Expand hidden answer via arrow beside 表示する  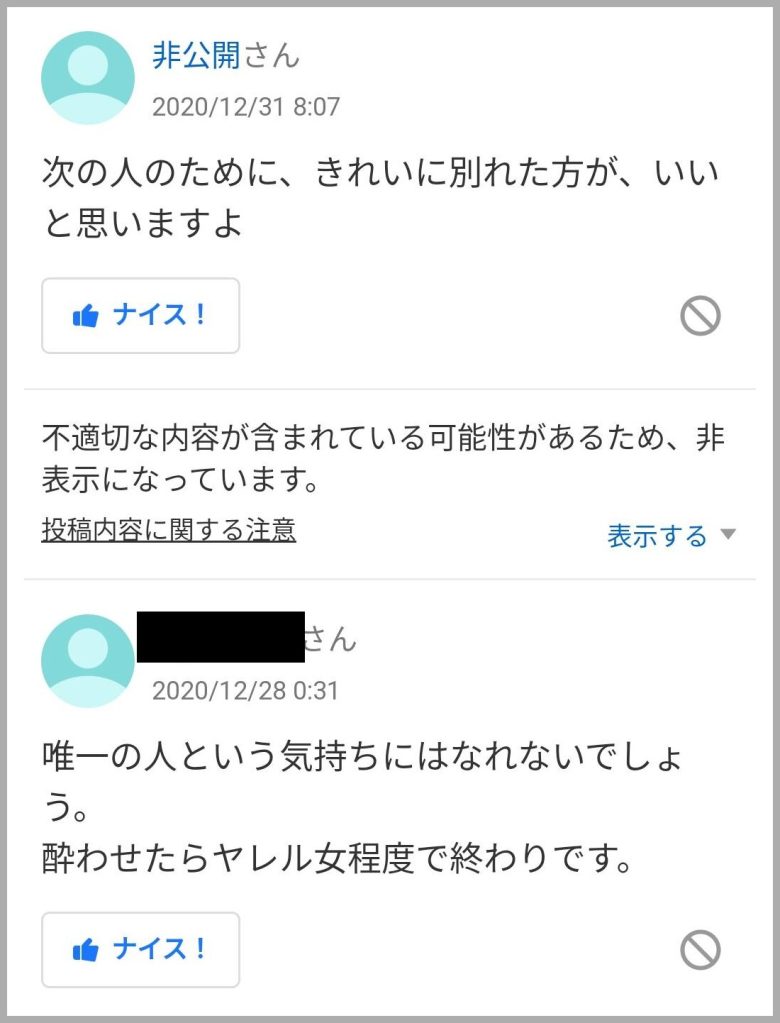coord(728,535)
